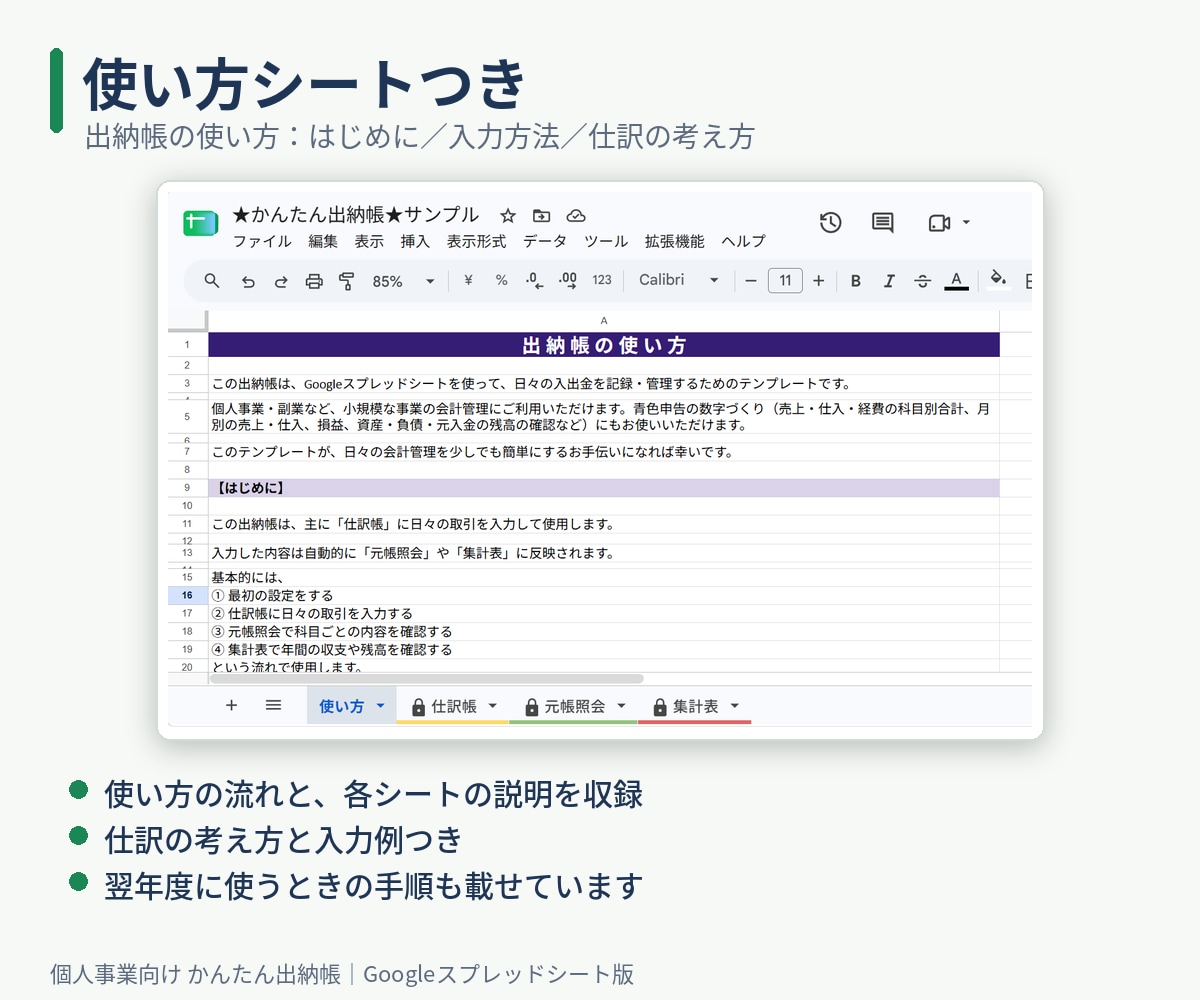Start a video meeting call
The height and width of the screenshot is (1000, 1200).
939,223
